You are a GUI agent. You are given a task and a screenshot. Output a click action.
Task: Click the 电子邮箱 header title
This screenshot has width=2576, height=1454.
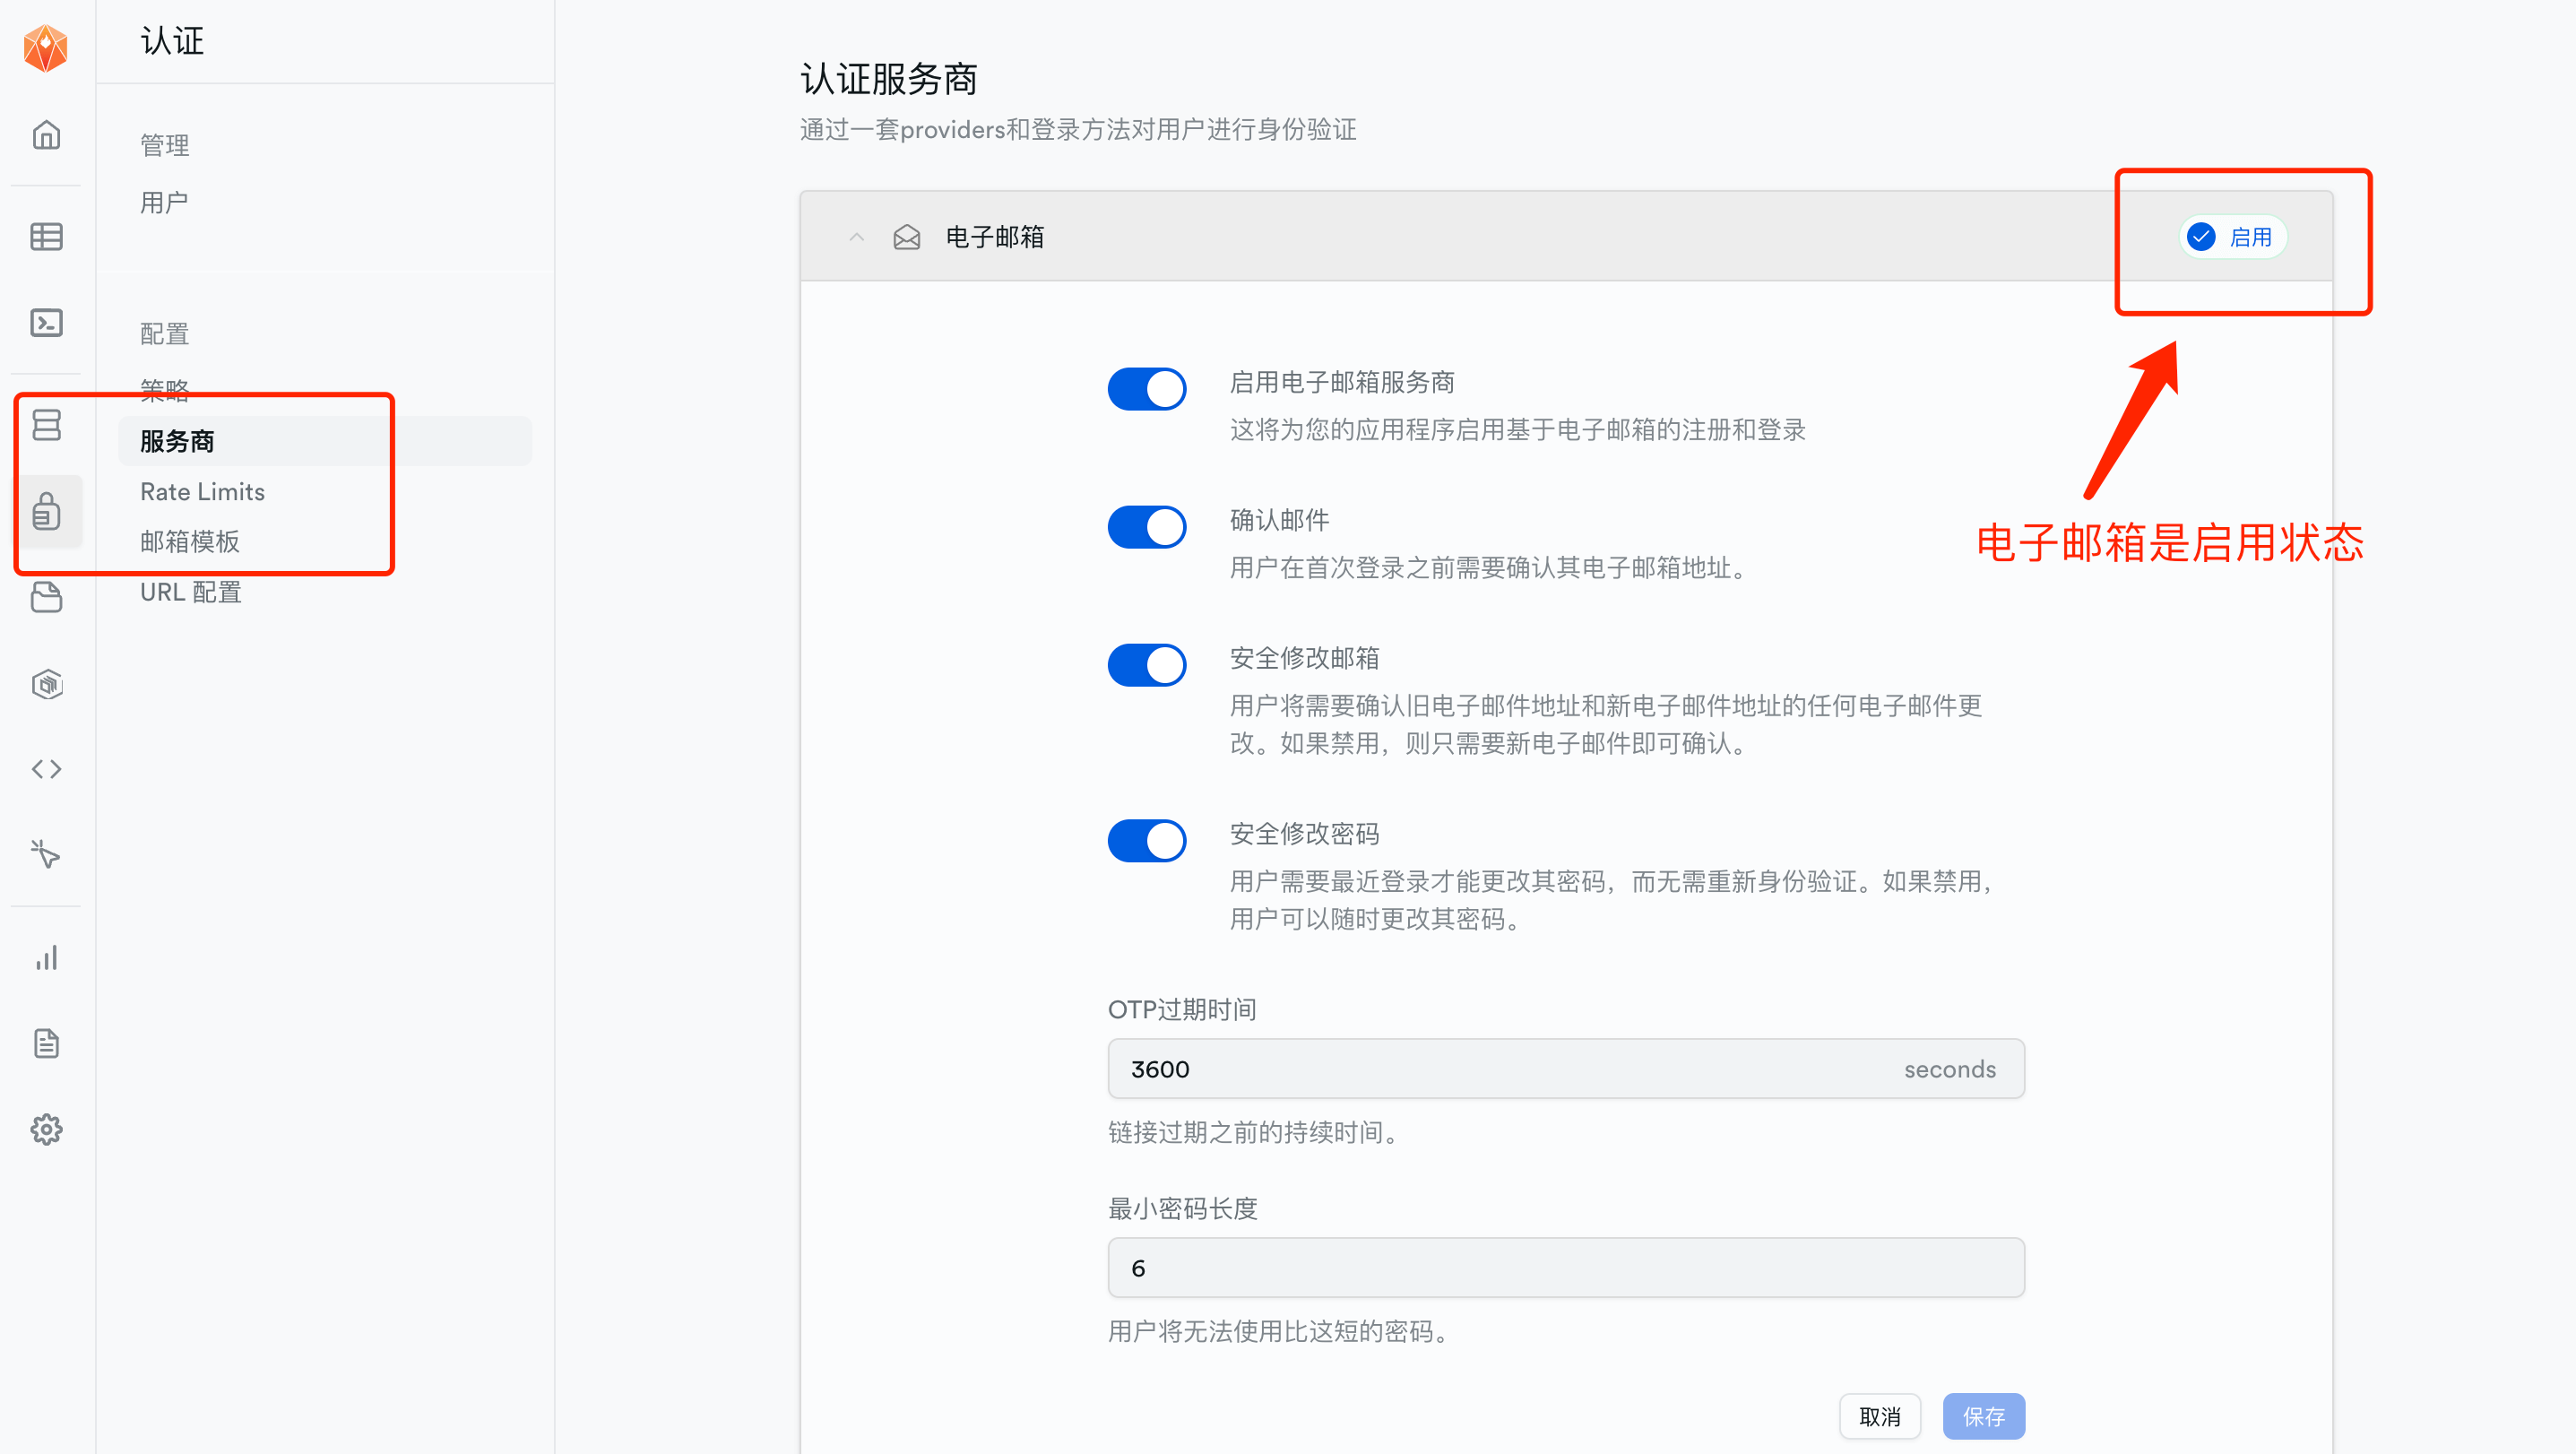pos(995,237)
